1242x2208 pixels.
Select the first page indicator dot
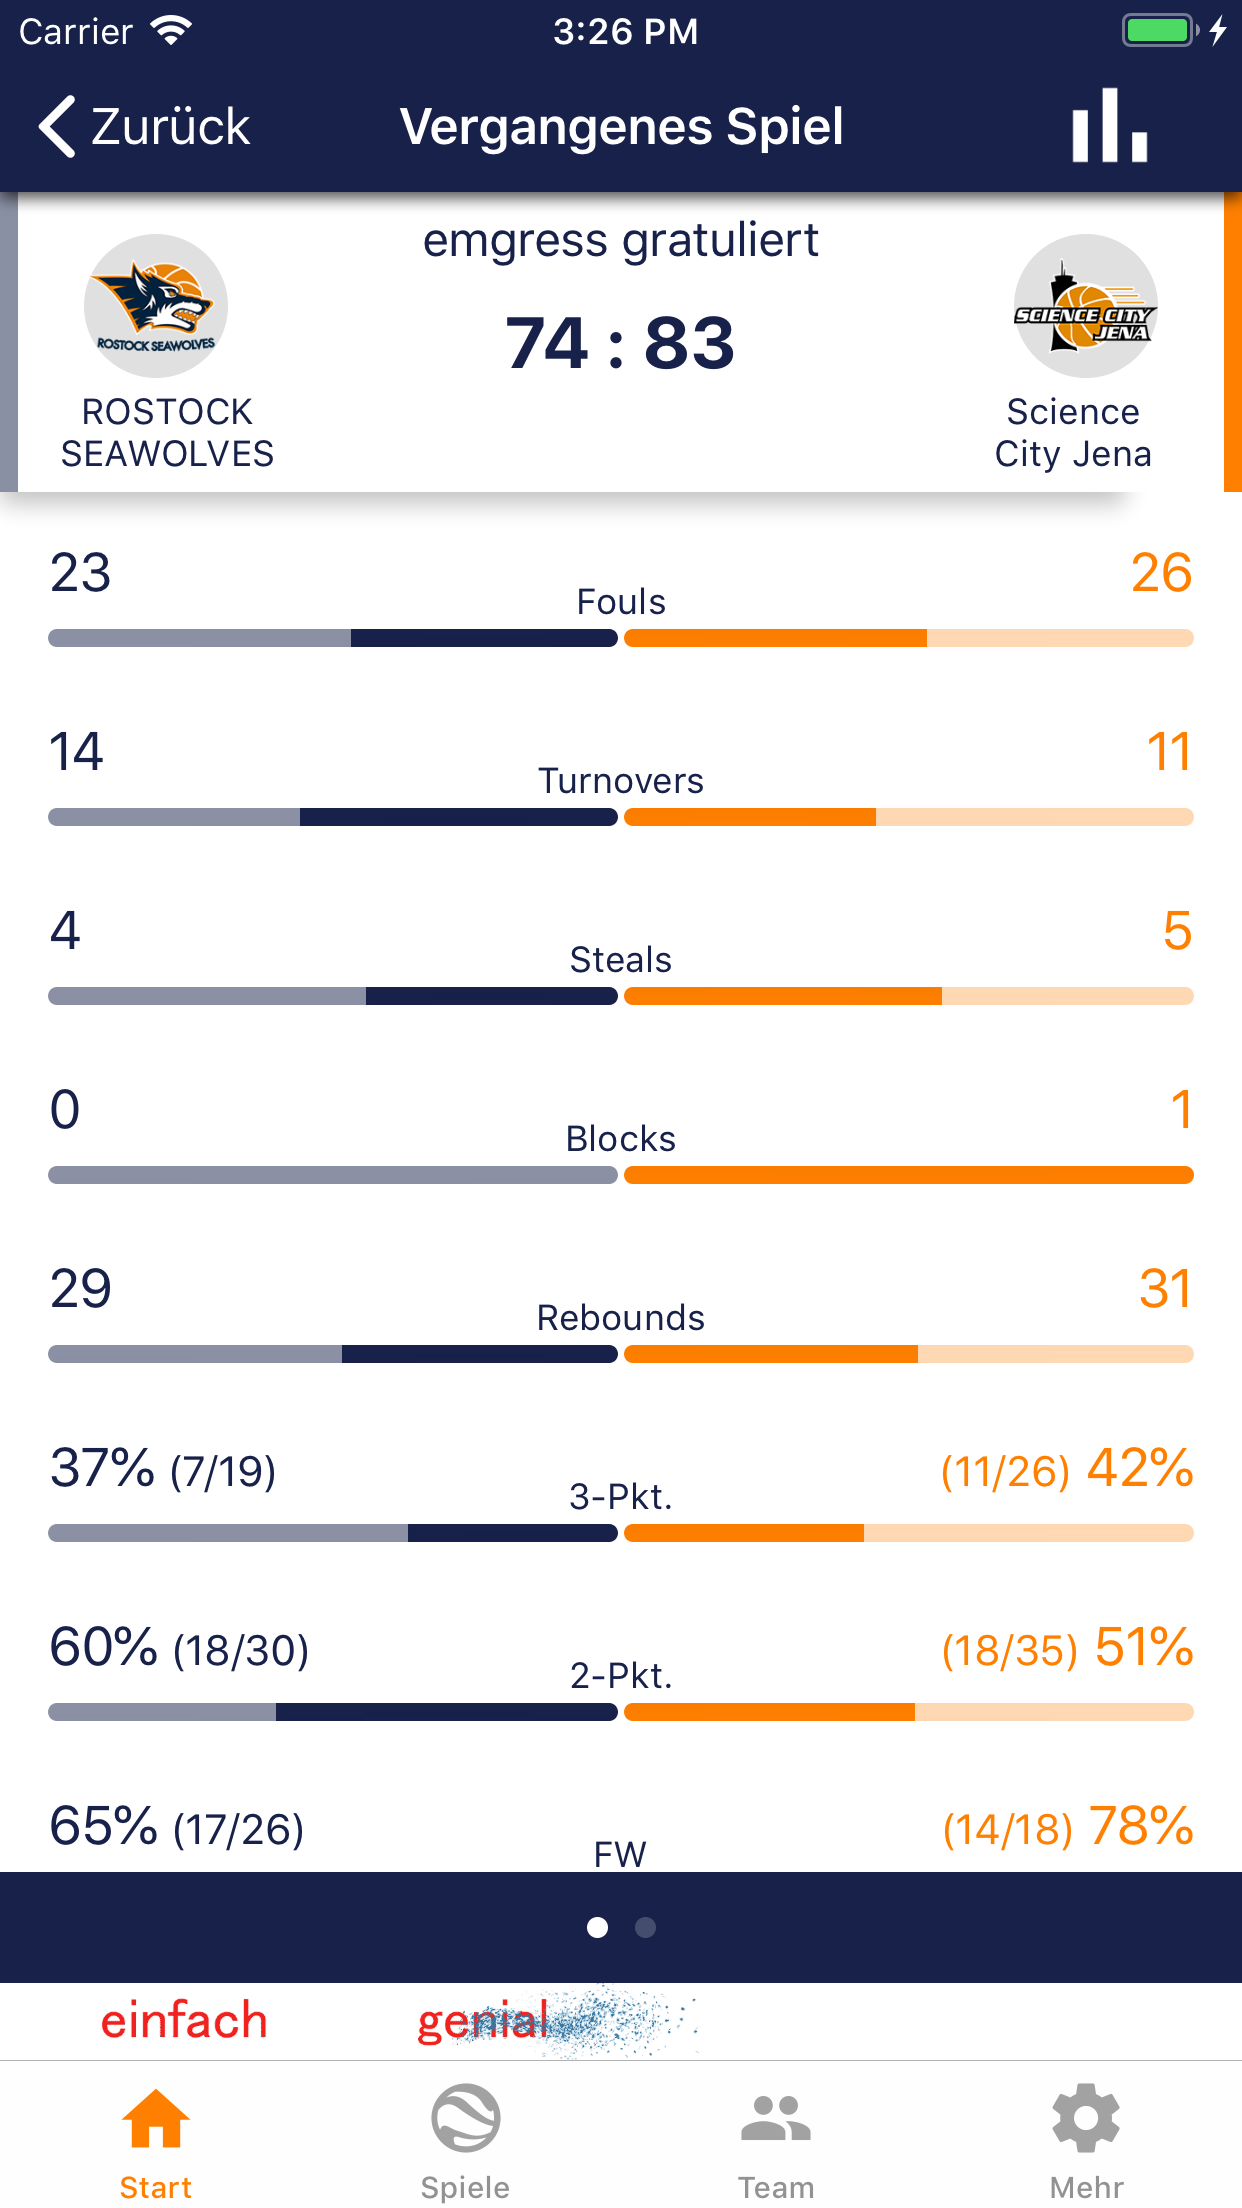(x=598, y=1927)
